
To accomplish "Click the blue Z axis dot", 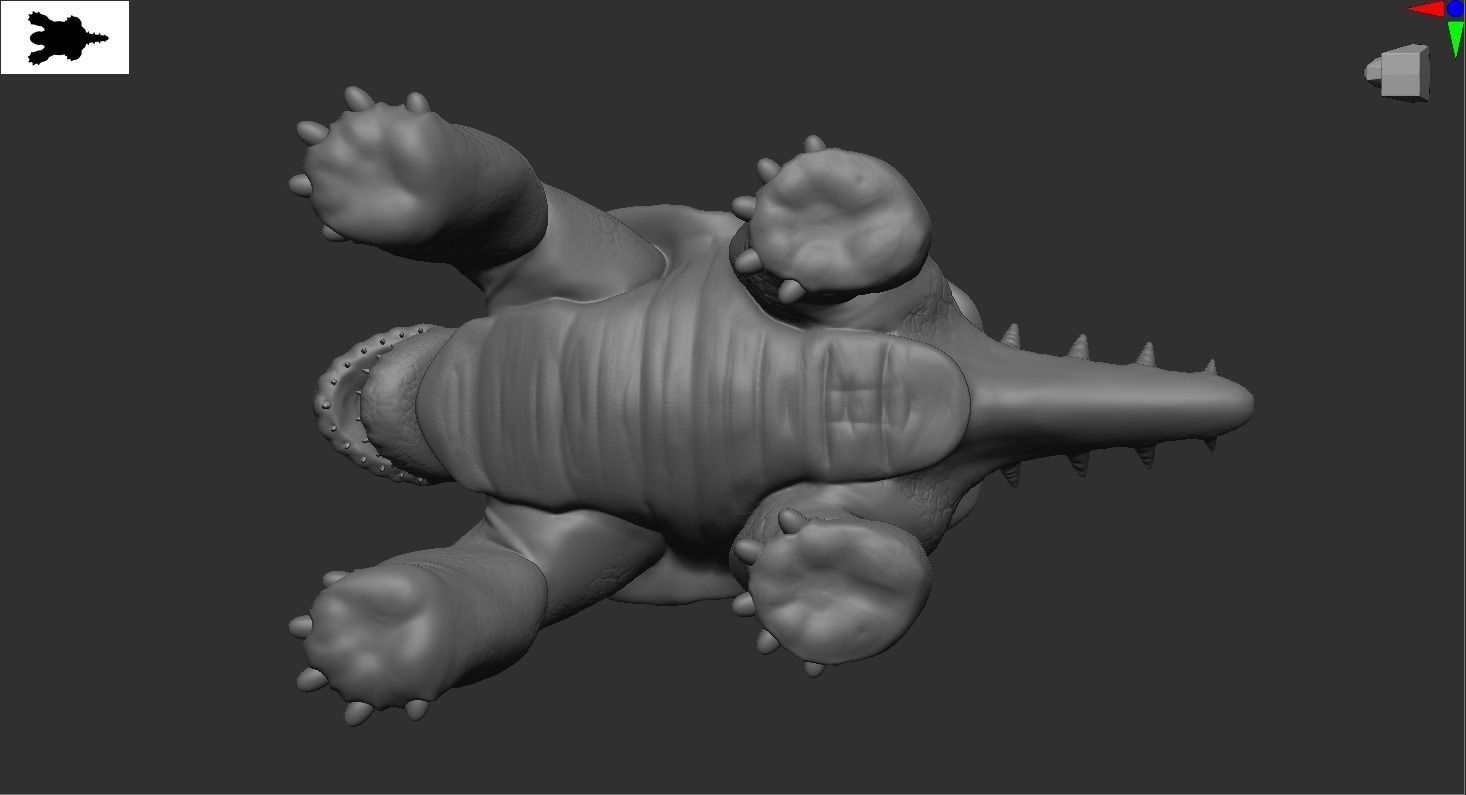I will click(1455, 8).
